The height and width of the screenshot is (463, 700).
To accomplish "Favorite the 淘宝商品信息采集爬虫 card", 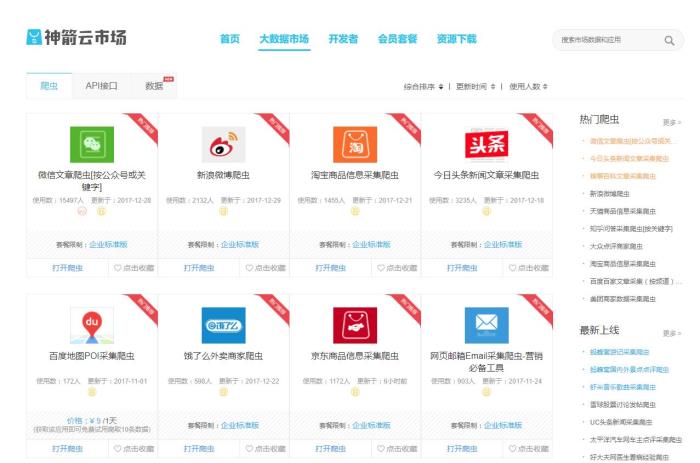I will (397, 268).
